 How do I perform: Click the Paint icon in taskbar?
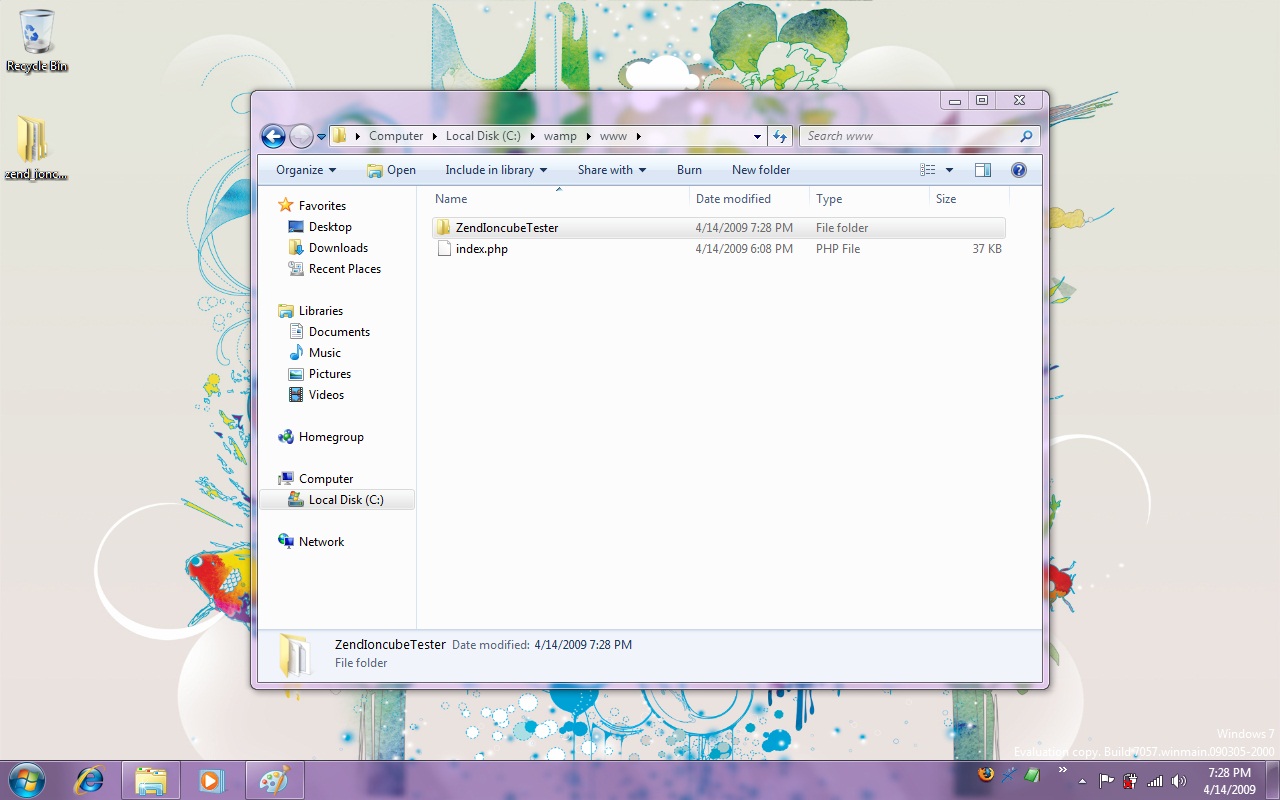273,780
